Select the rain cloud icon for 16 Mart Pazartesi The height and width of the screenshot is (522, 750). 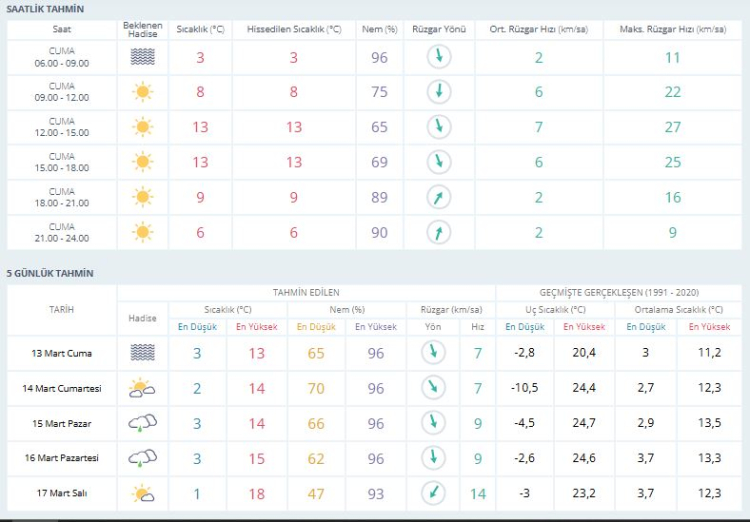click(141, 458)
